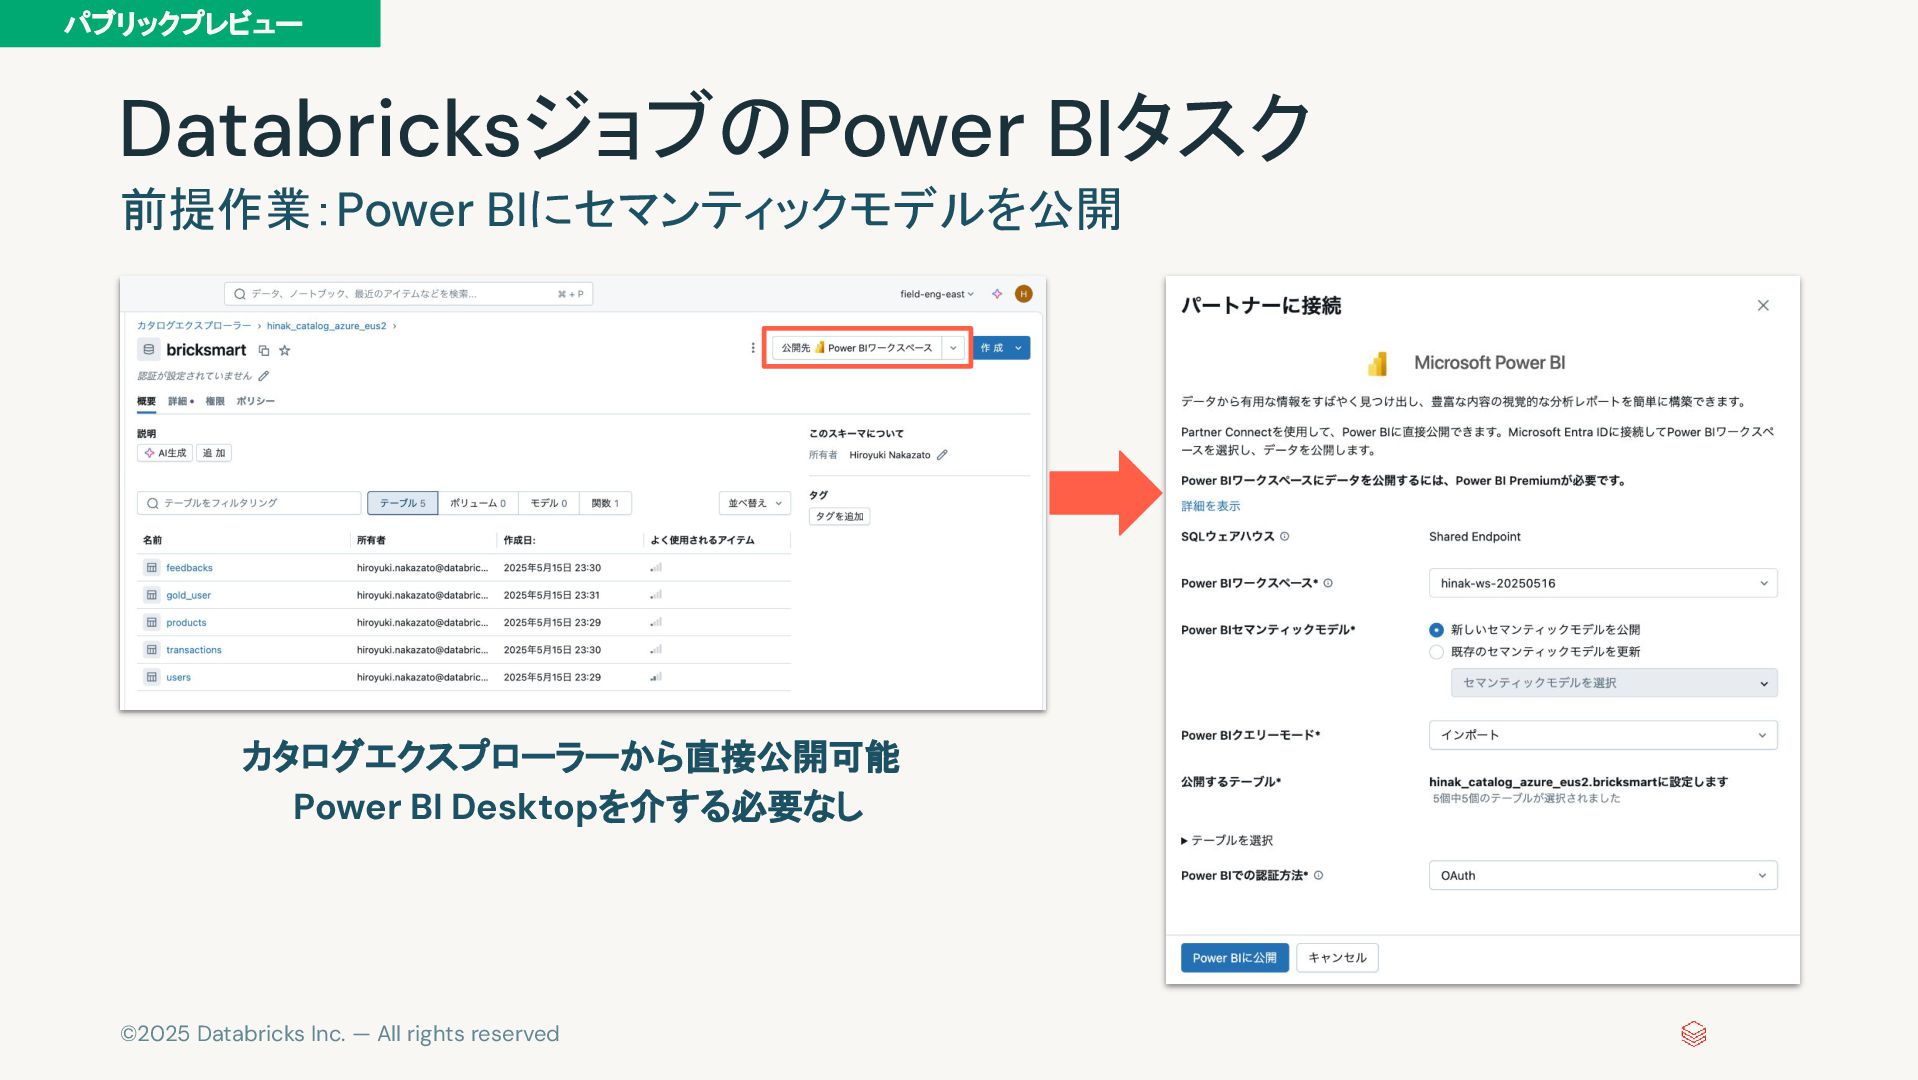Click the キャンセル button
The width and height of the screenshot is (1918, 1080).
pyautogui.click(x=1337, y=958)
